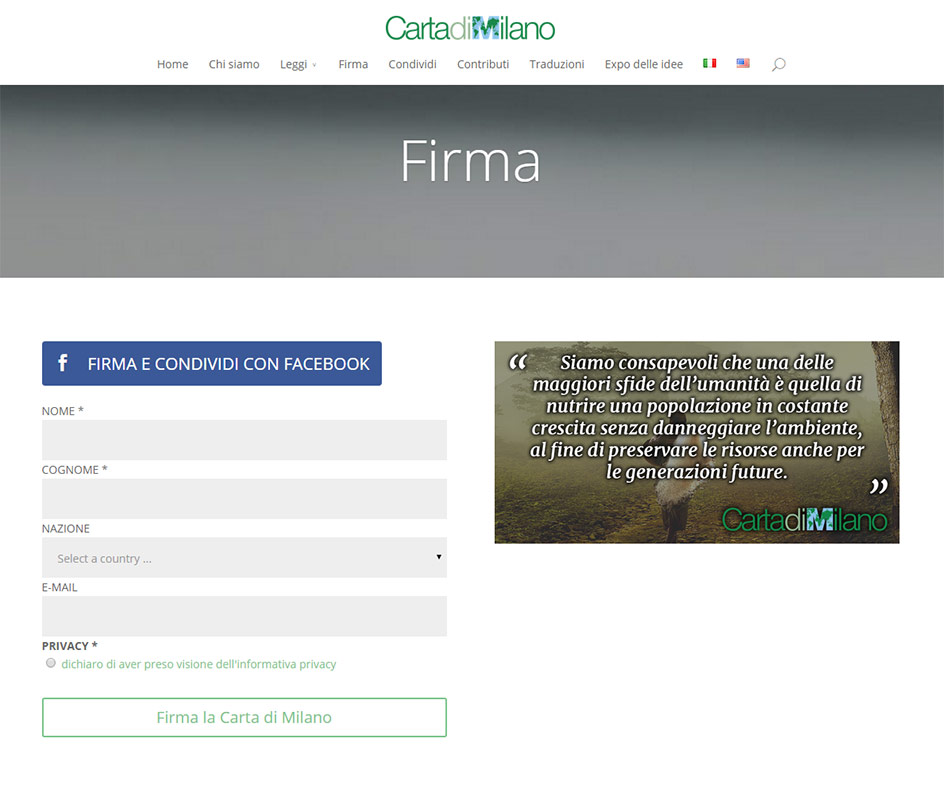Open the search magnifier icon
The image size is (944, 800).
(x=778, y=64)
